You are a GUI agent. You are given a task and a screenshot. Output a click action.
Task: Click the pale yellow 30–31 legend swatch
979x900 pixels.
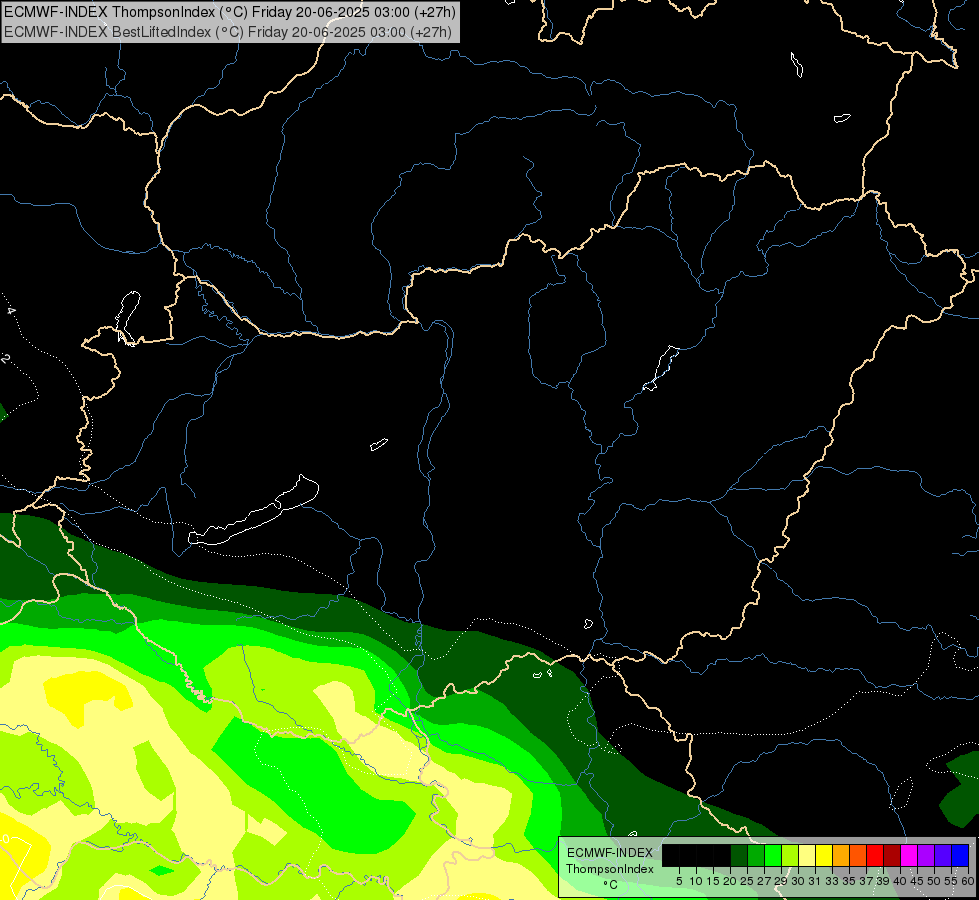click(807, 855)
